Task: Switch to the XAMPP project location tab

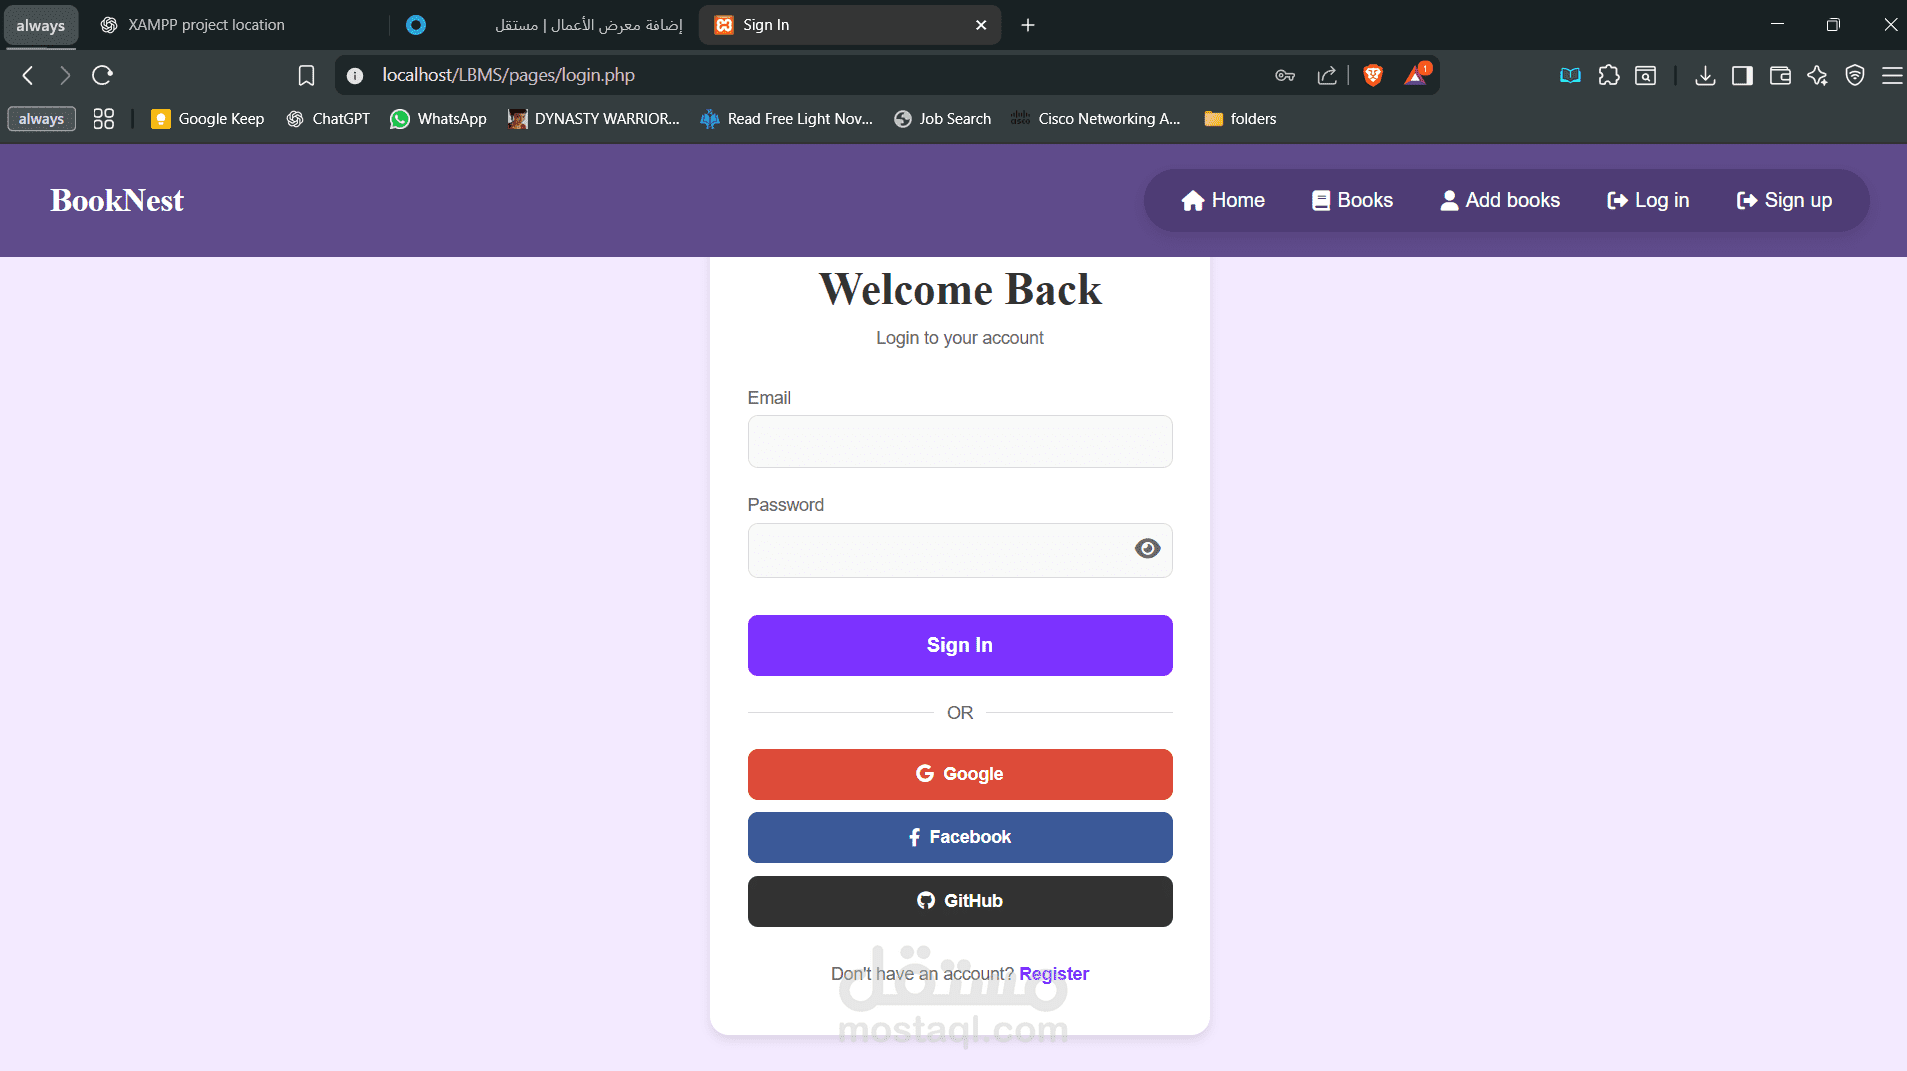Action: point(205,24)
